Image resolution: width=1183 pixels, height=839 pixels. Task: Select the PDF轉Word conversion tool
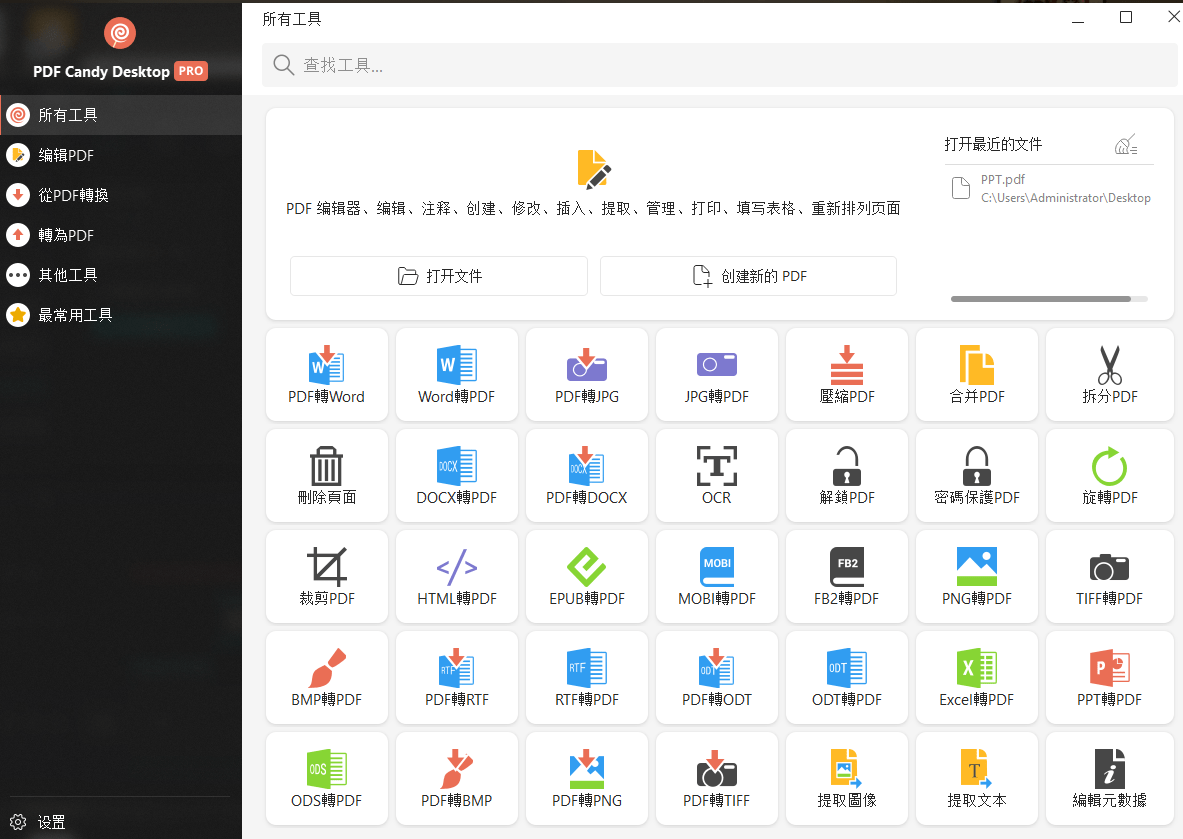pos(326,375)
